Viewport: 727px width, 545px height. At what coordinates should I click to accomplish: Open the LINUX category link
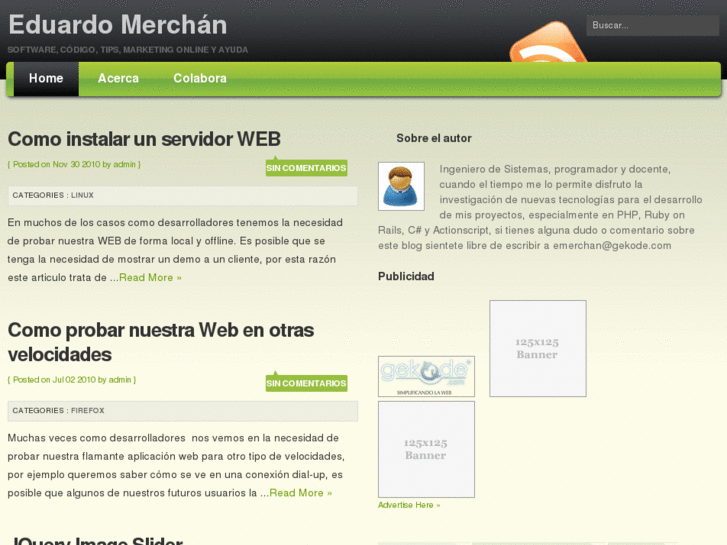click(82, 195)
